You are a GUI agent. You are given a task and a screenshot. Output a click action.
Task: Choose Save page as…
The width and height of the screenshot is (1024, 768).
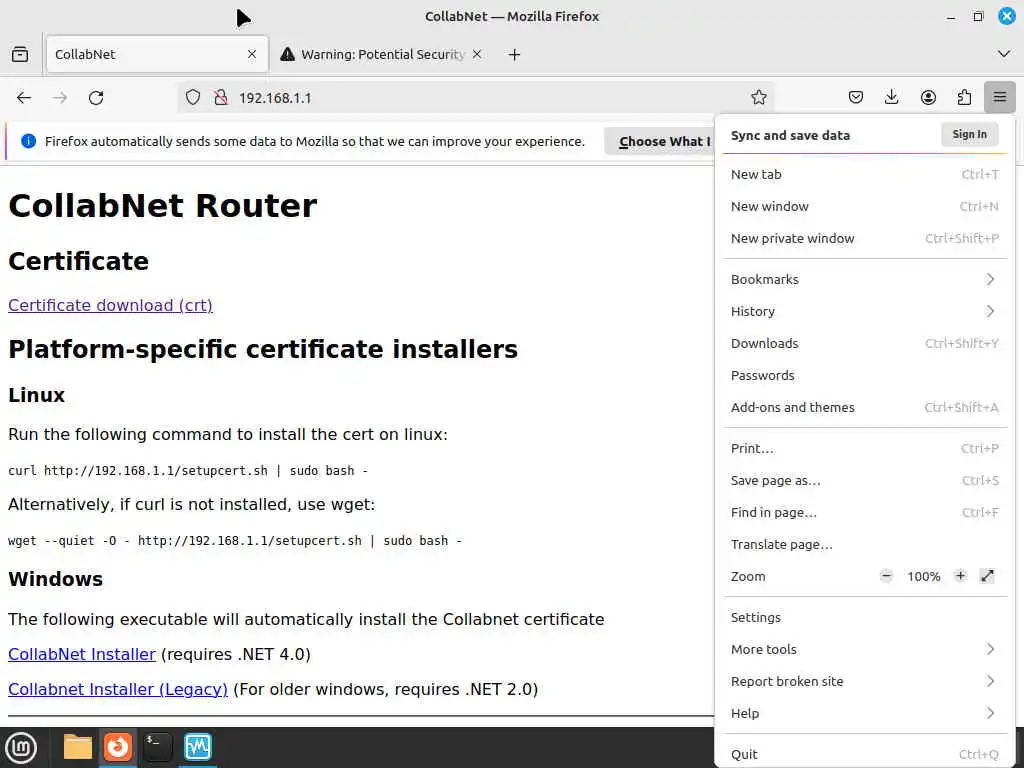[865, 481]
